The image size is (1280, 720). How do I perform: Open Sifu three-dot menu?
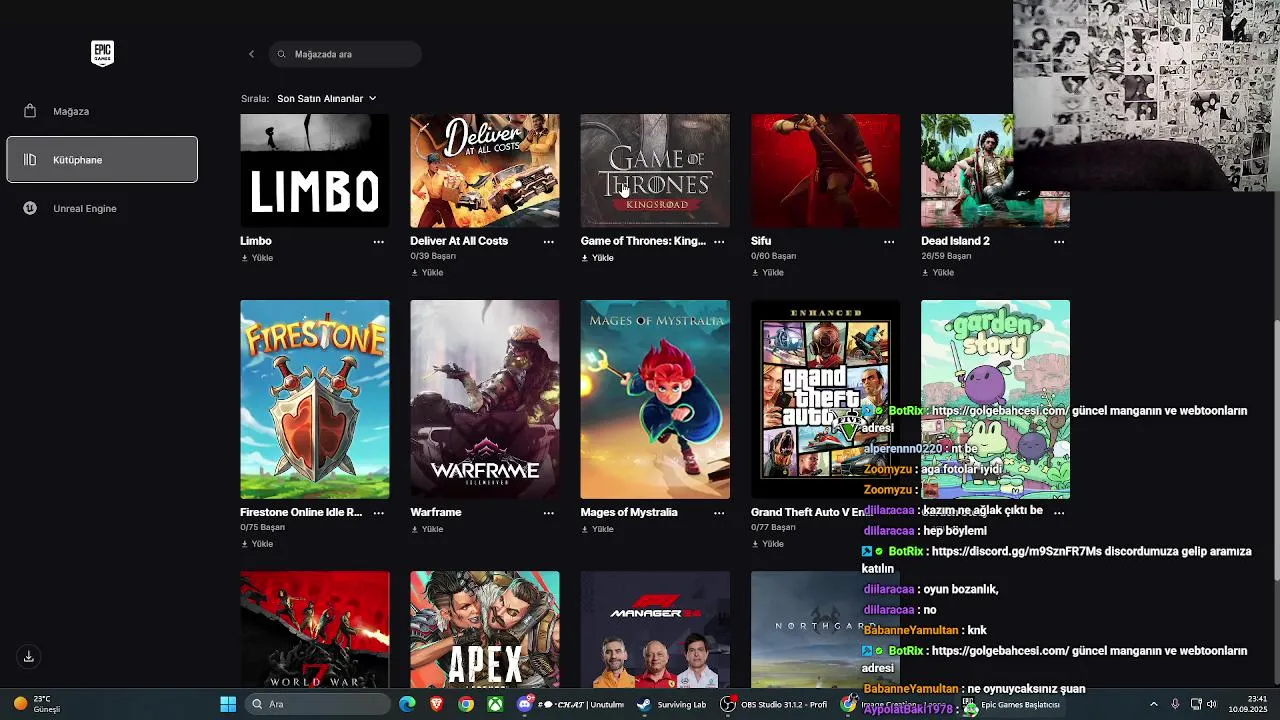(x=889, y=242)
